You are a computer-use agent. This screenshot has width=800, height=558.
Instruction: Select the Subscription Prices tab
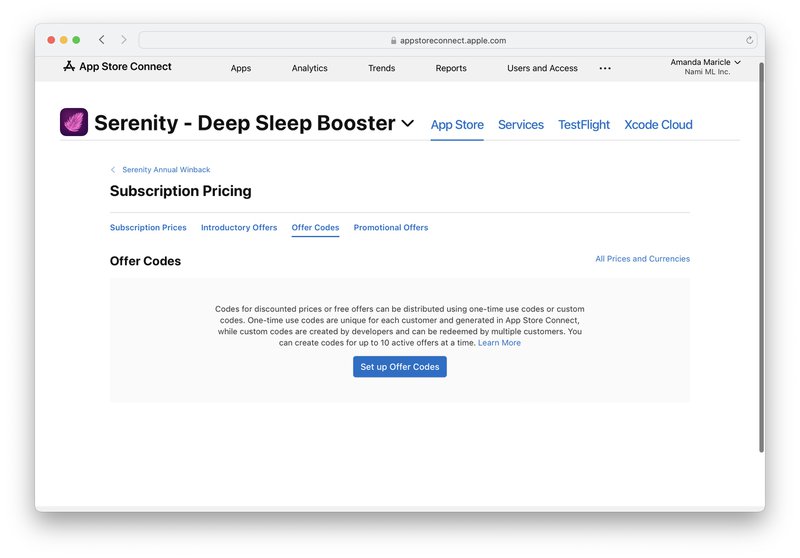148,227
